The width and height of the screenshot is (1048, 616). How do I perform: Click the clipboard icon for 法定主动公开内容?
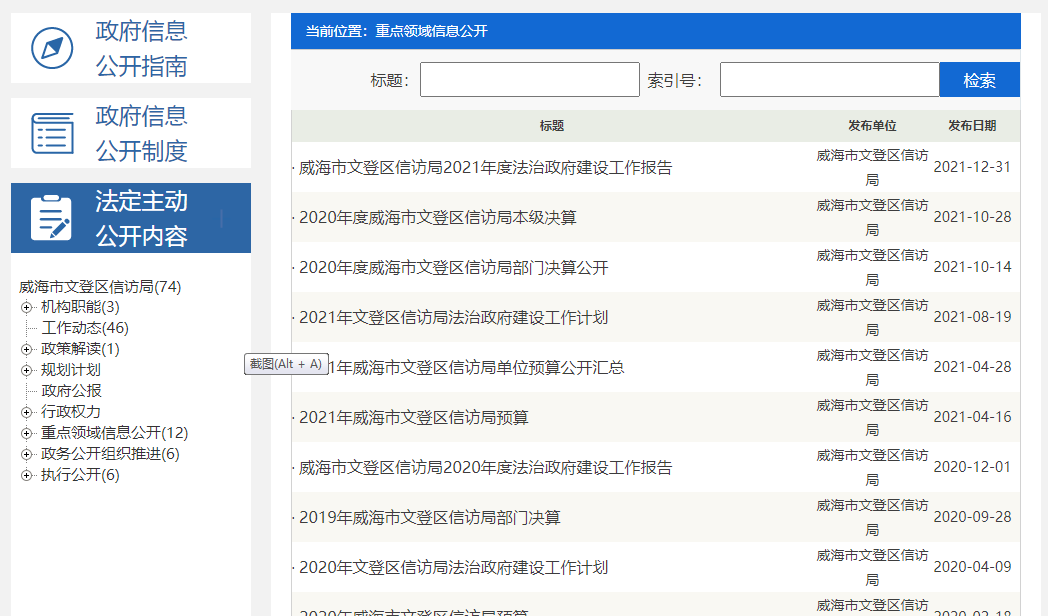click(52, 218)
